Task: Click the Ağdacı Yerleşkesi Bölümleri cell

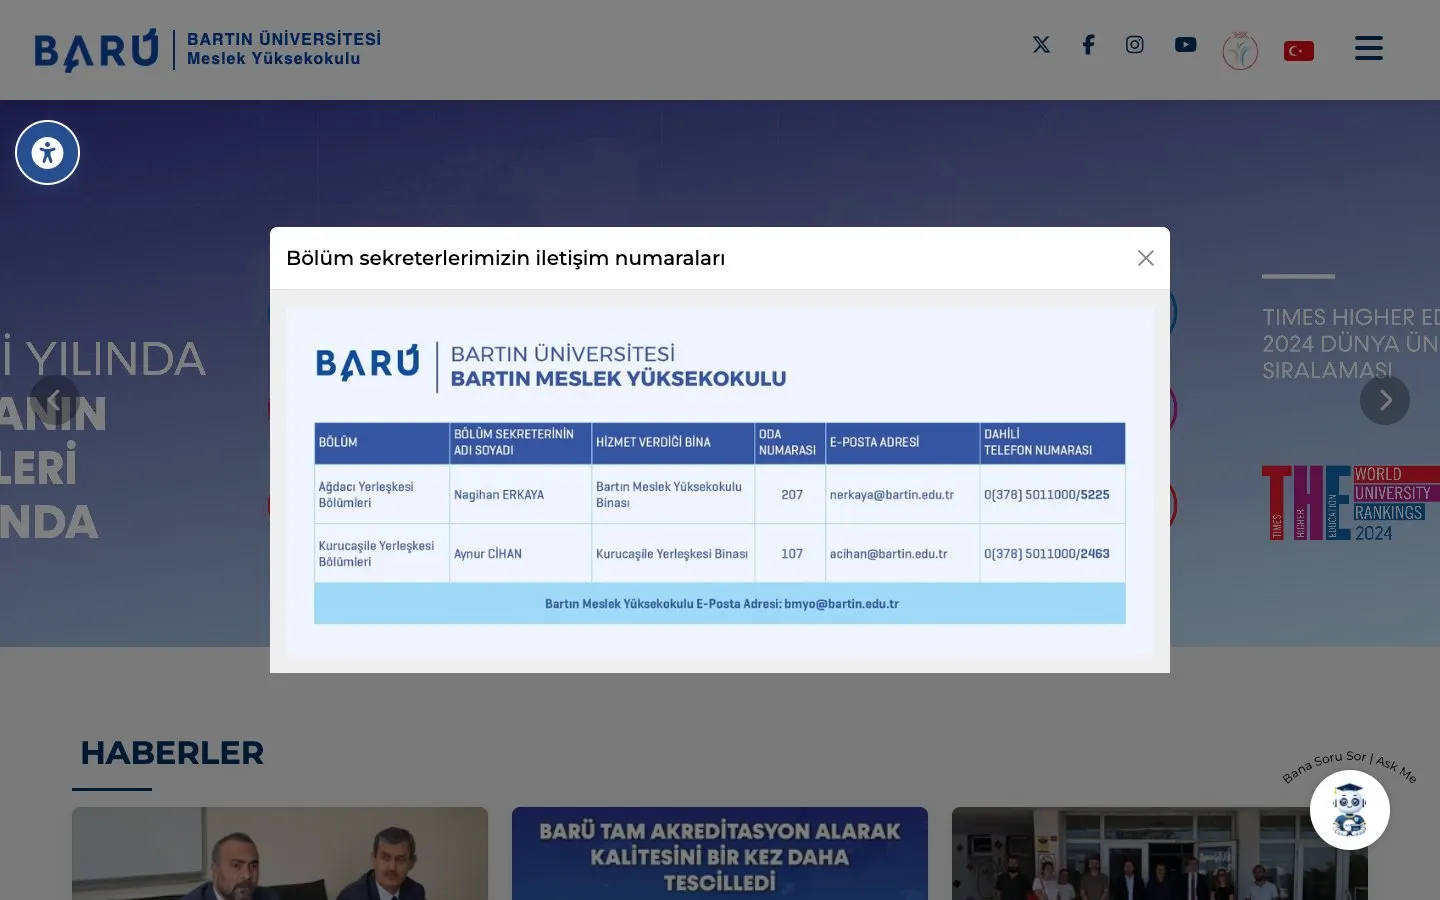Action: [382, 494]
